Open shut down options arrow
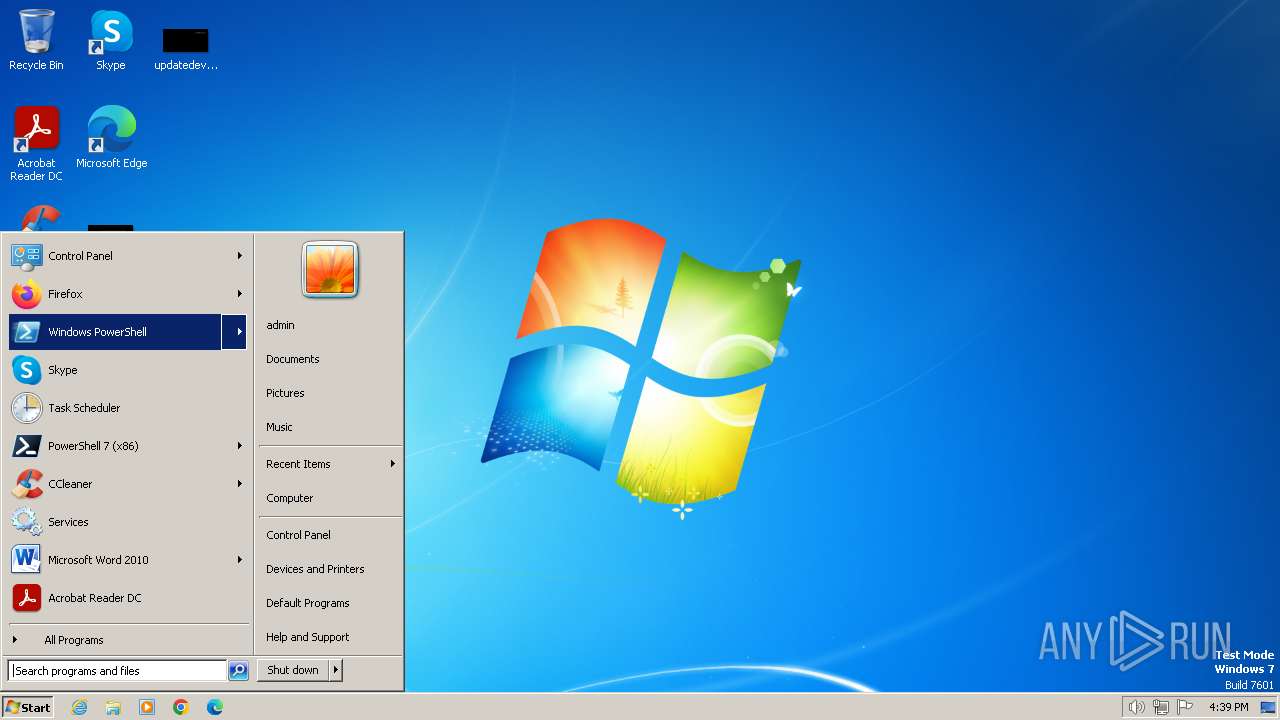 coord(336,670)
